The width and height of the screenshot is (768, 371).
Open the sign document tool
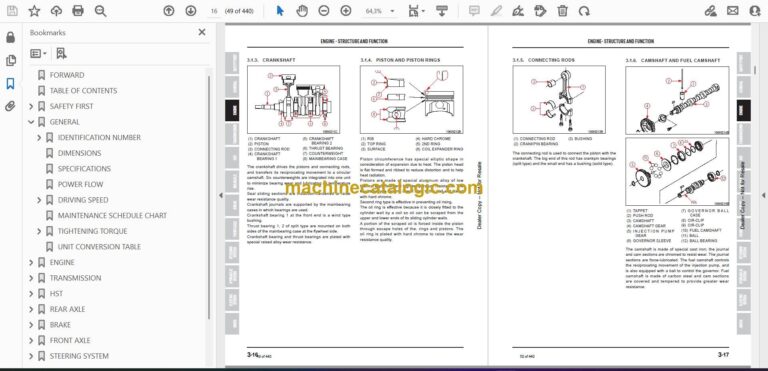point(518,11)
